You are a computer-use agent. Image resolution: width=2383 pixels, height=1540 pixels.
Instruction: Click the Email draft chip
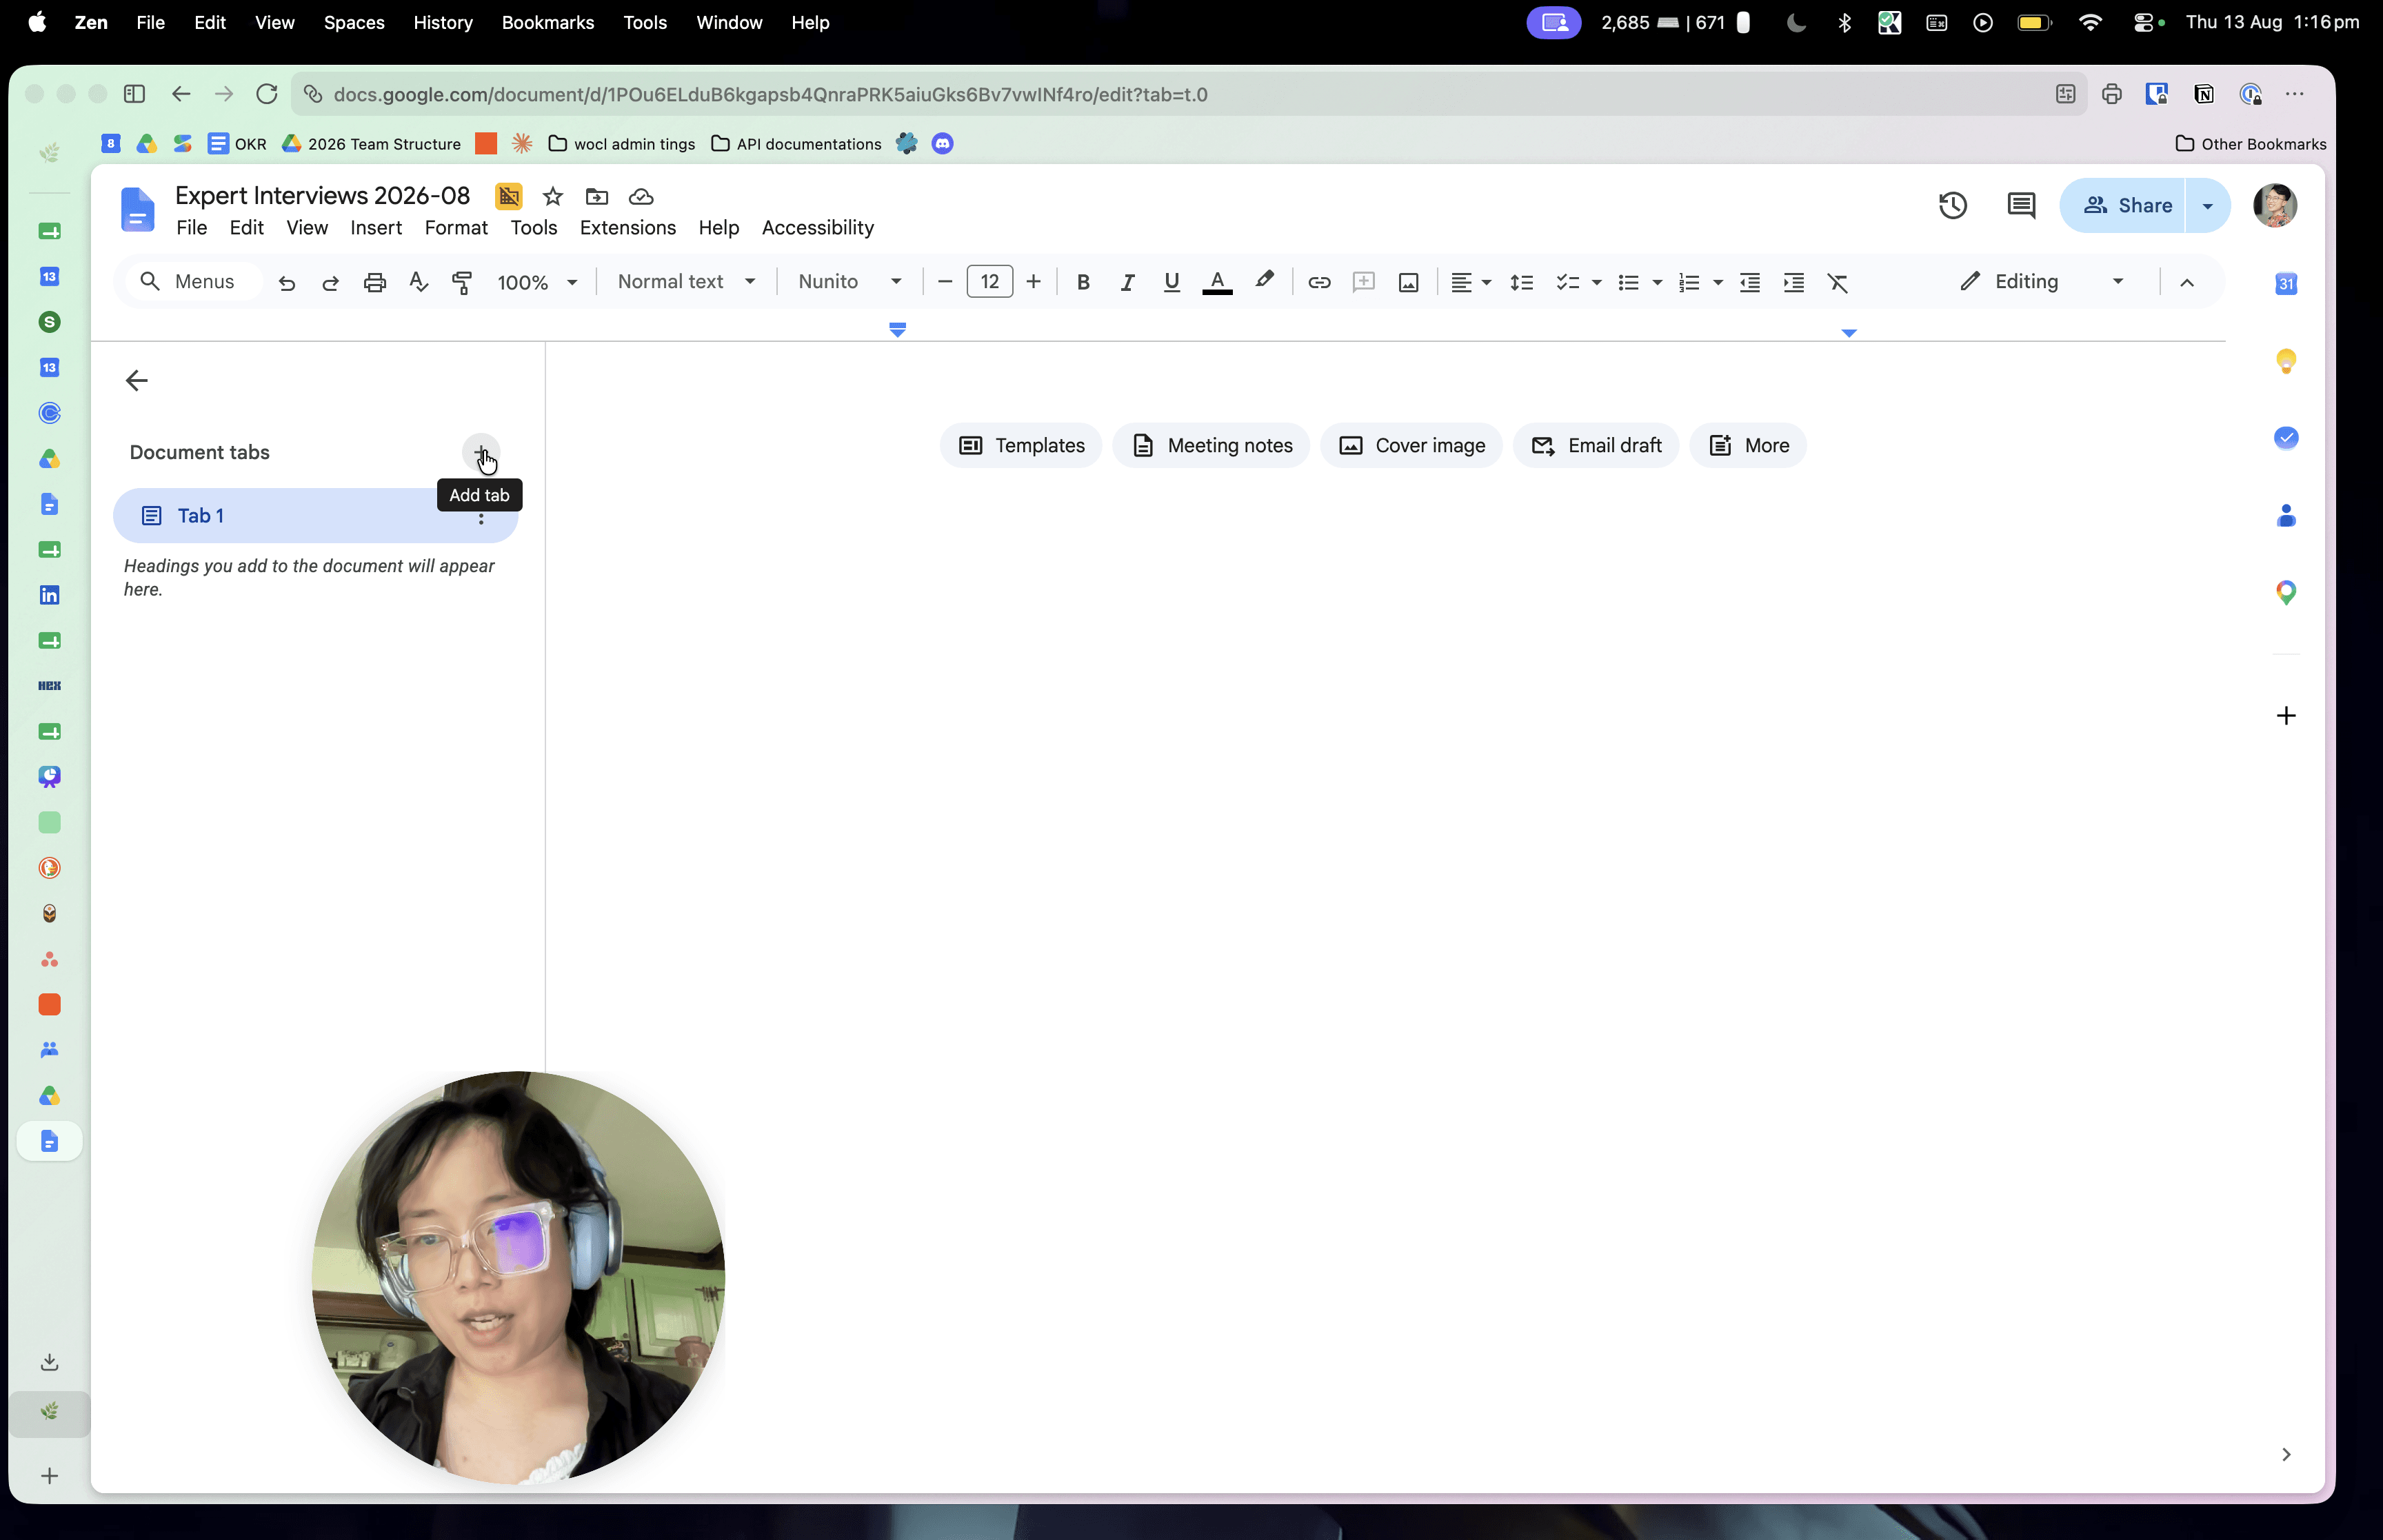tap(1596, 446)
